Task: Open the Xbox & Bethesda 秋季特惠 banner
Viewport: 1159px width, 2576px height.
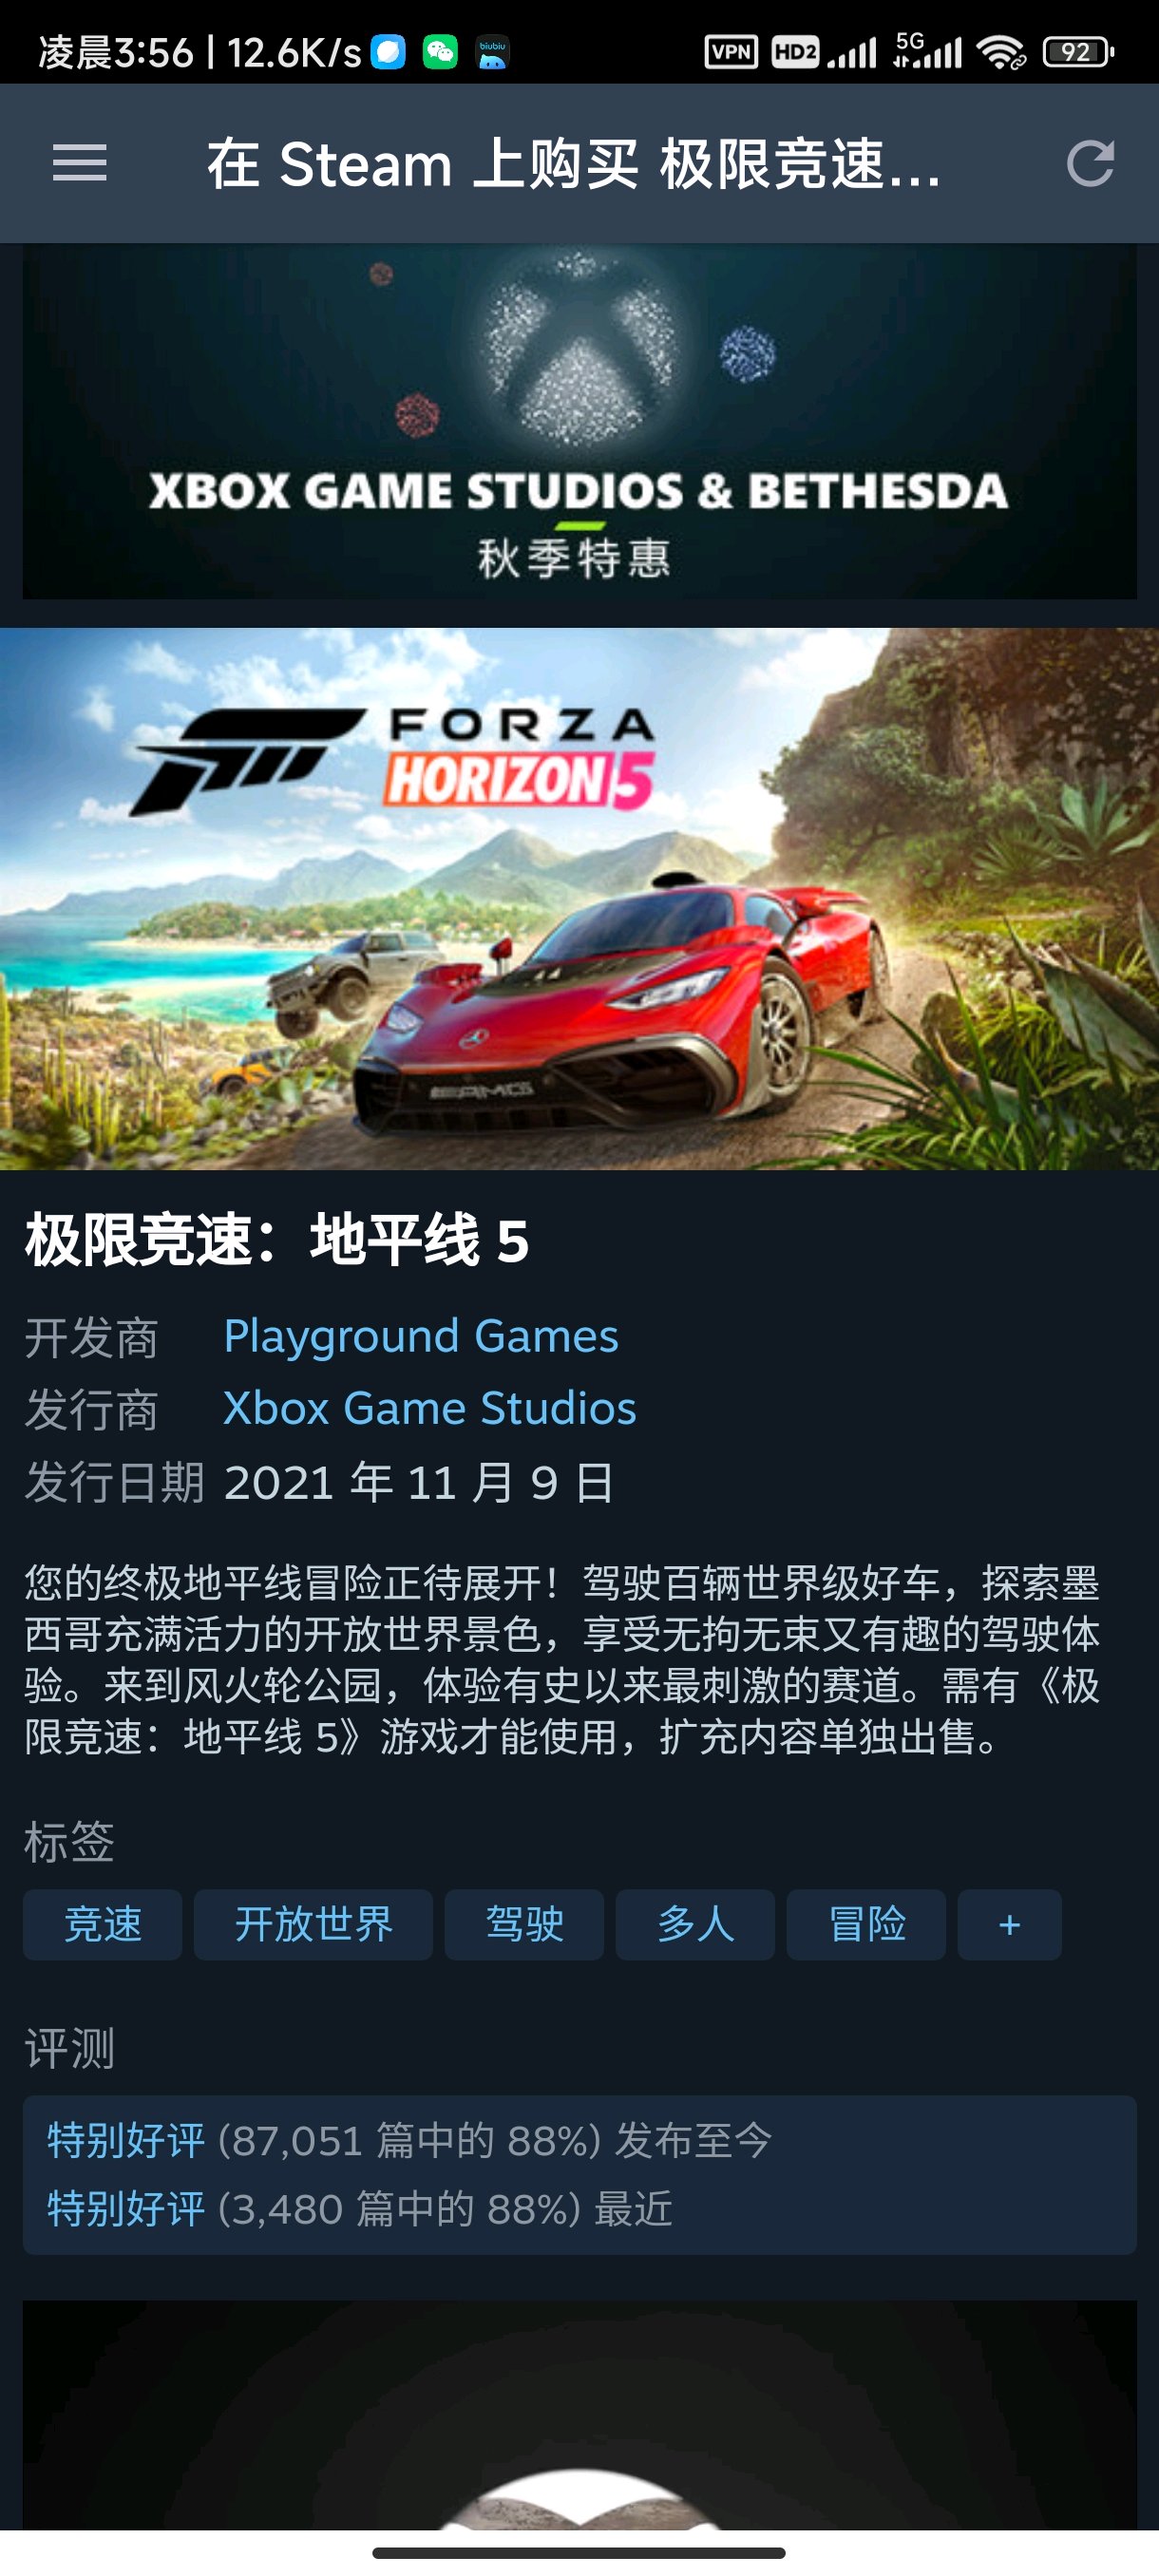Action: click(580, 422)
